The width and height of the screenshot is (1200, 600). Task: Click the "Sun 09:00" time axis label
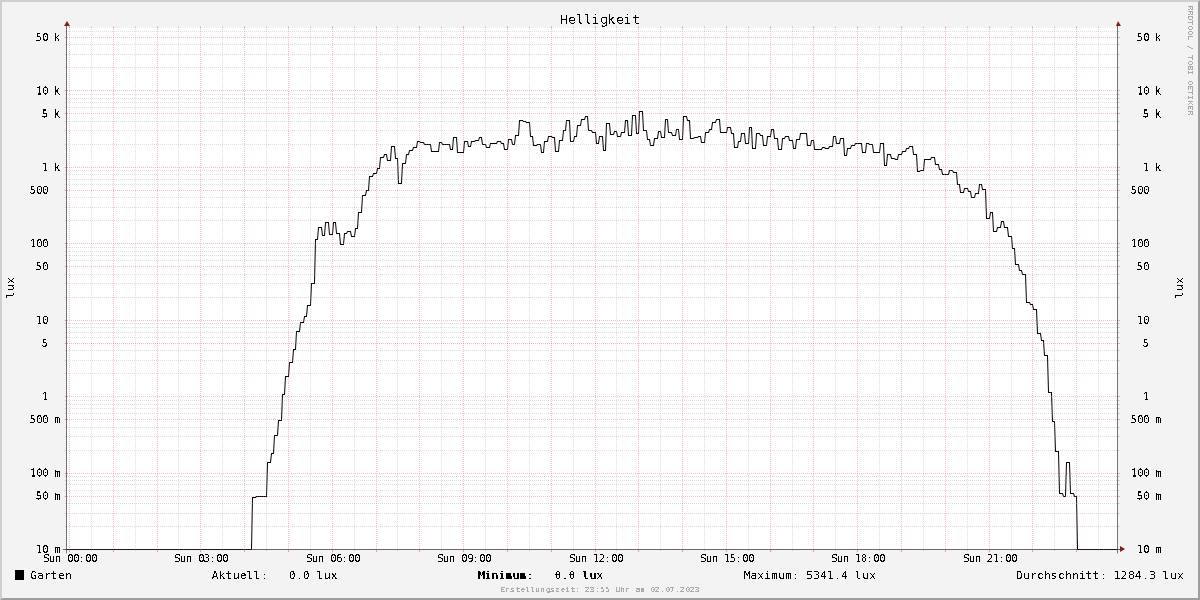464,558
